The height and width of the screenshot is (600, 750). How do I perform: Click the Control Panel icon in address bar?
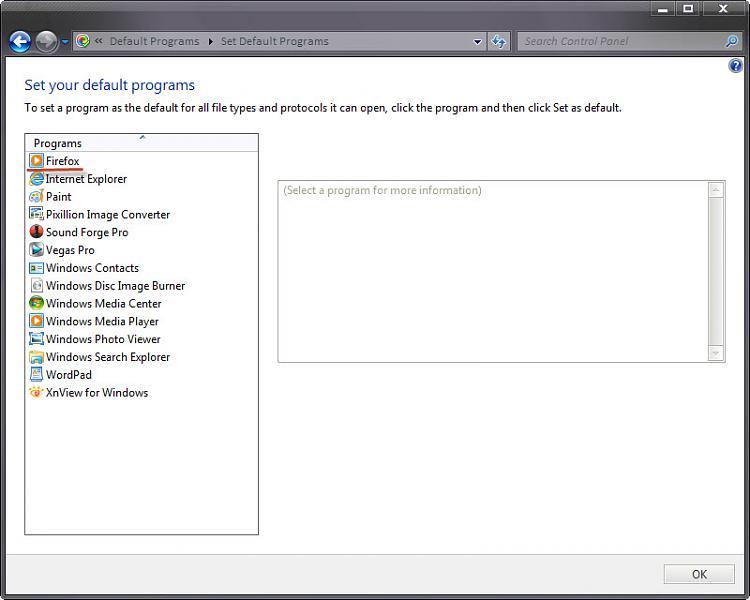(x=83, y=41)
